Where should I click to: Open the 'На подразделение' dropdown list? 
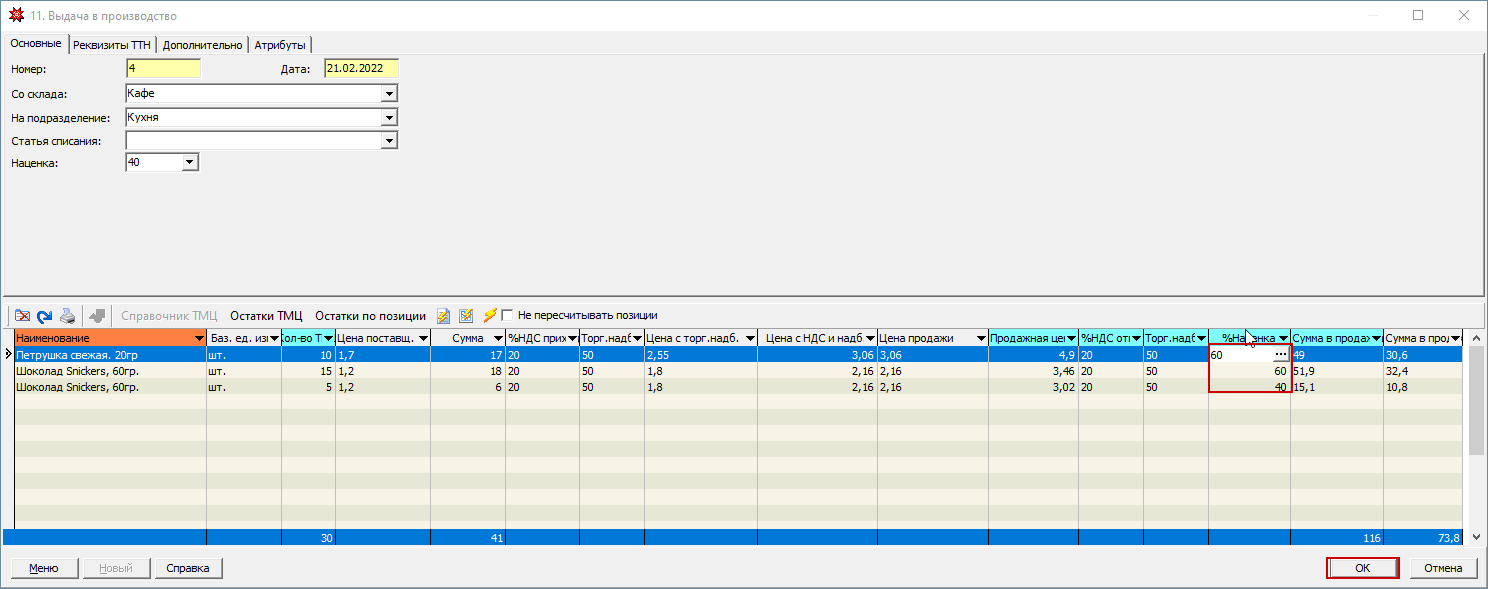[389, 118]
